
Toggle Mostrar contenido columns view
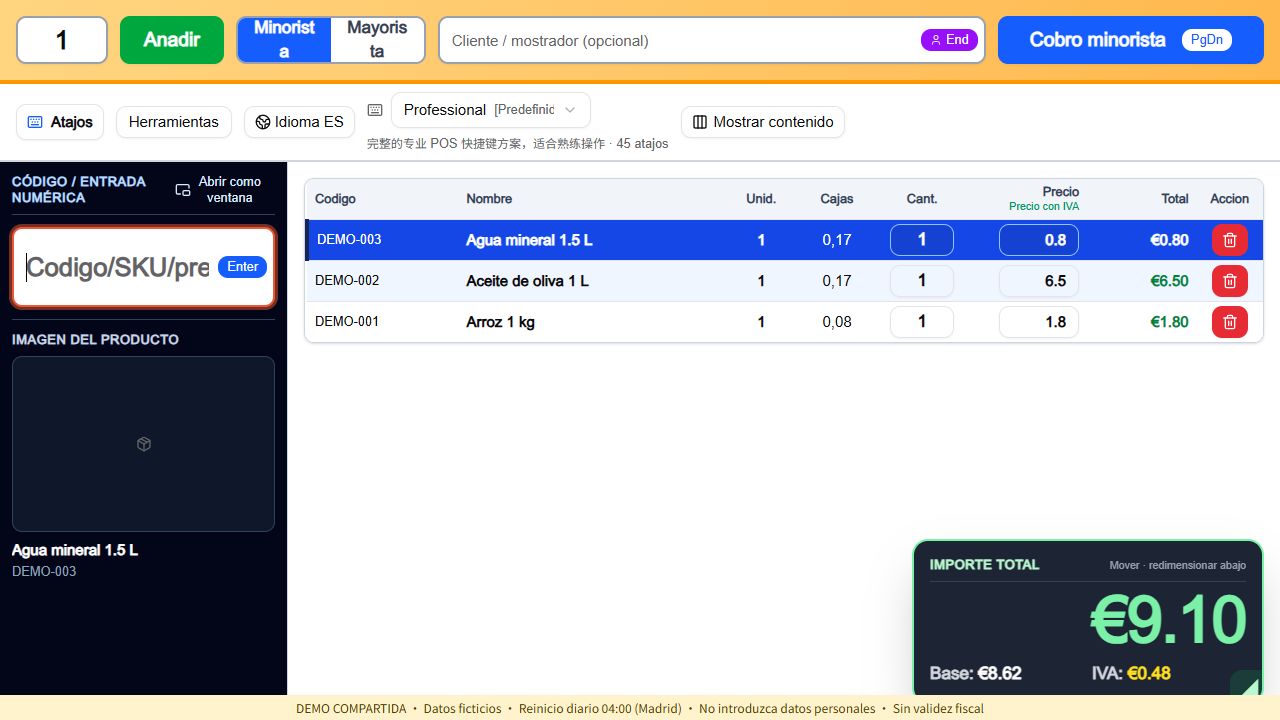click(x=763, y=122)
